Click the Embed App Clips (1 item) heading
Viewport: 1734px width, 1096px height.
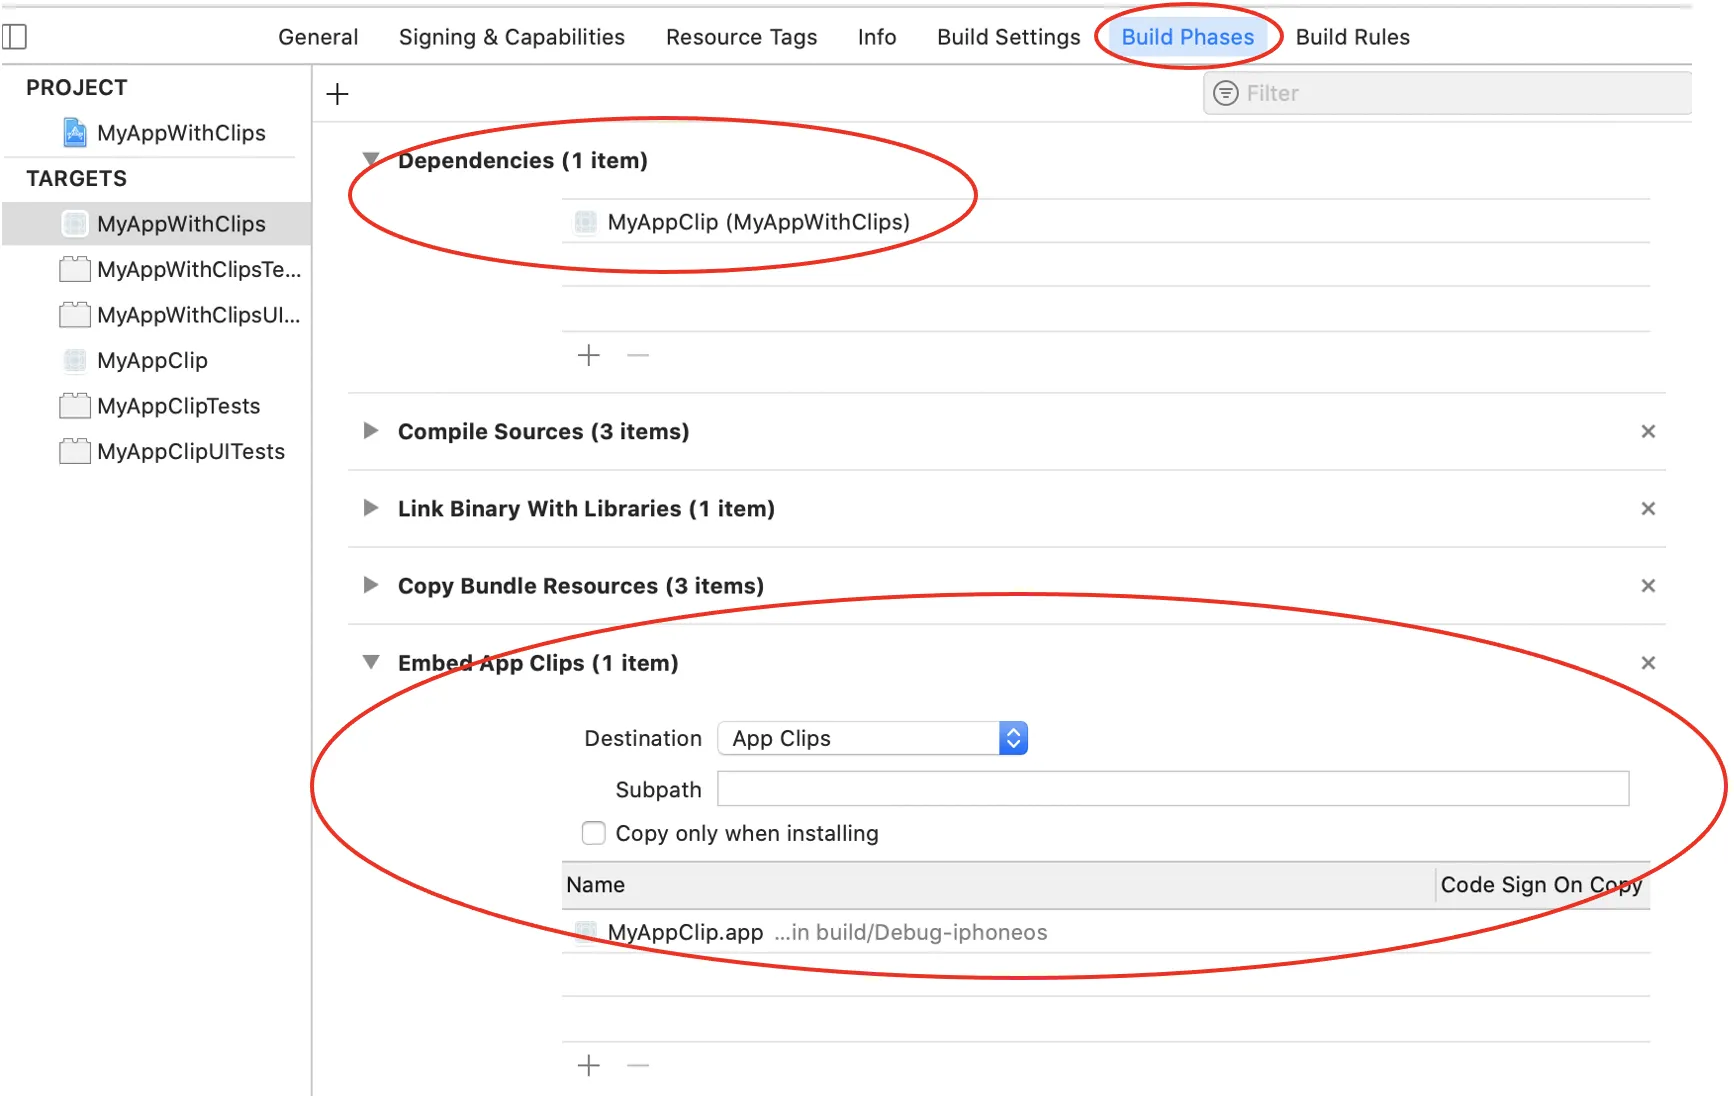(538, 662)
